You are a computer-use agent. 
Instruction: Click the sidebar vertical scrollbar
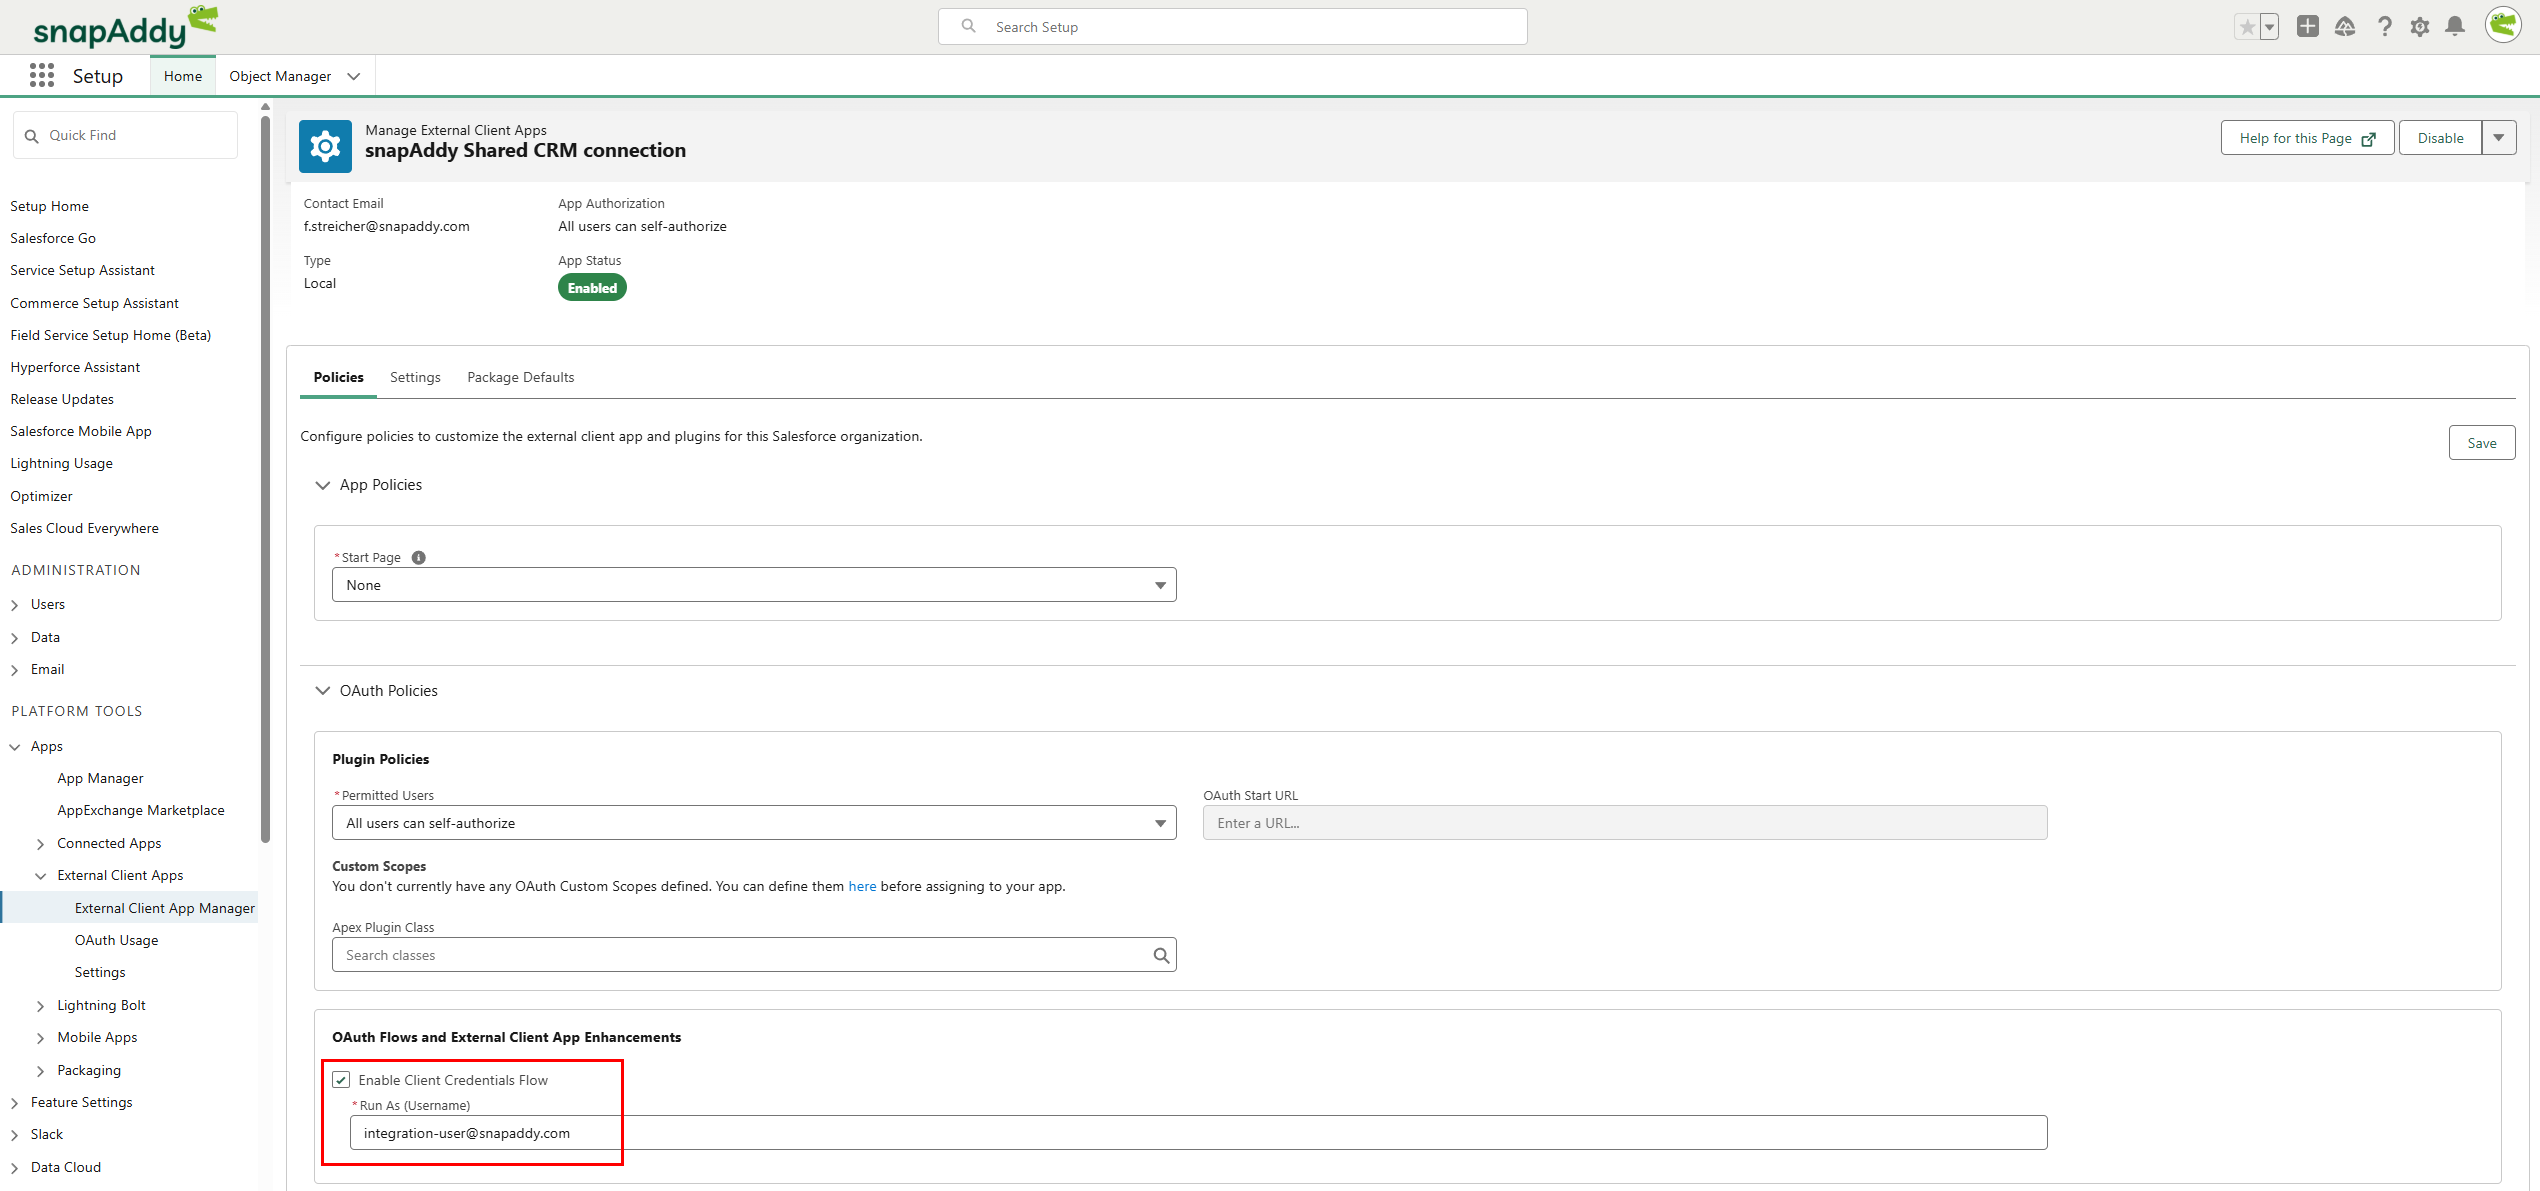[265, 480]
